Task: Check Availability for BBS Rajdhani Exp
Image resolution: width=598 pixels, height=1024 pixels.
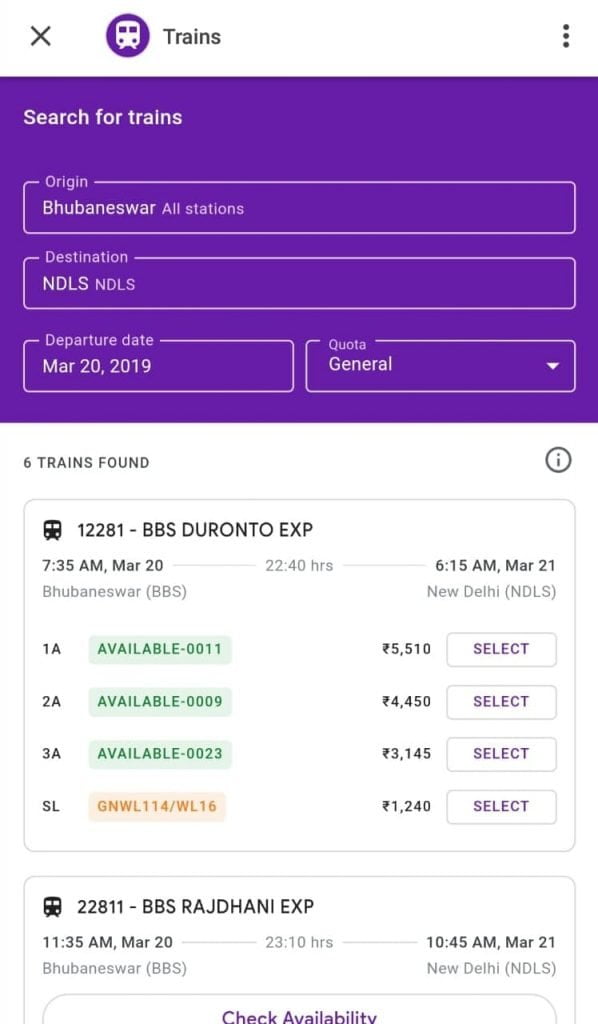Action: [x=299, y=1011]
